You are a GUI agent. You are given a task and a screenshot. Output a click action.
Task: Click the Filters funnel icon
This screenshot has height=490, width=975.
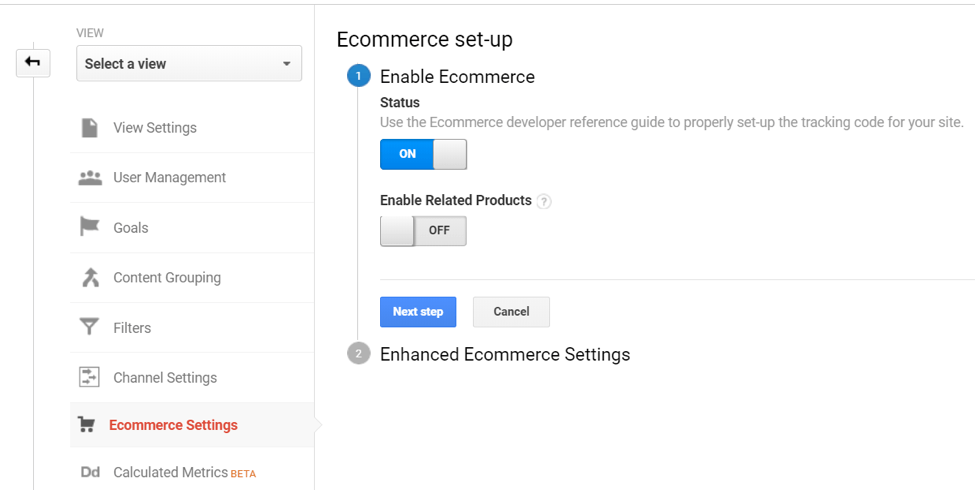(90, 327)
